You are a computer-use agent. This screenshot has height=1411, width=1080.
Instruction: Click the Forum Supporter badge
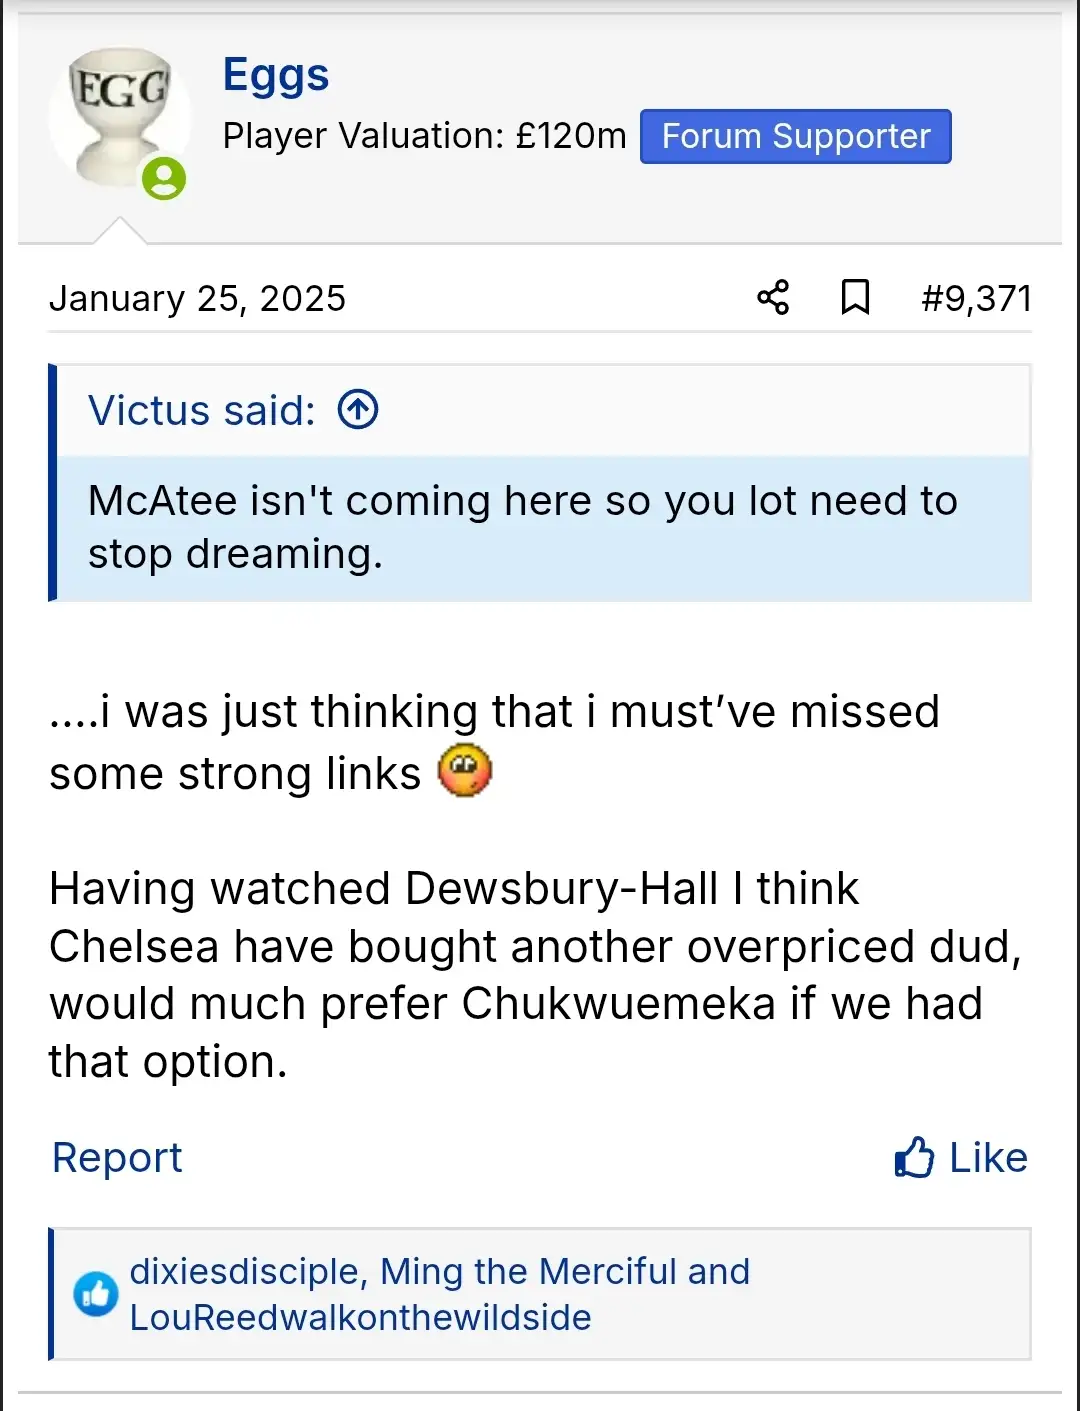(x=795, y=136)
